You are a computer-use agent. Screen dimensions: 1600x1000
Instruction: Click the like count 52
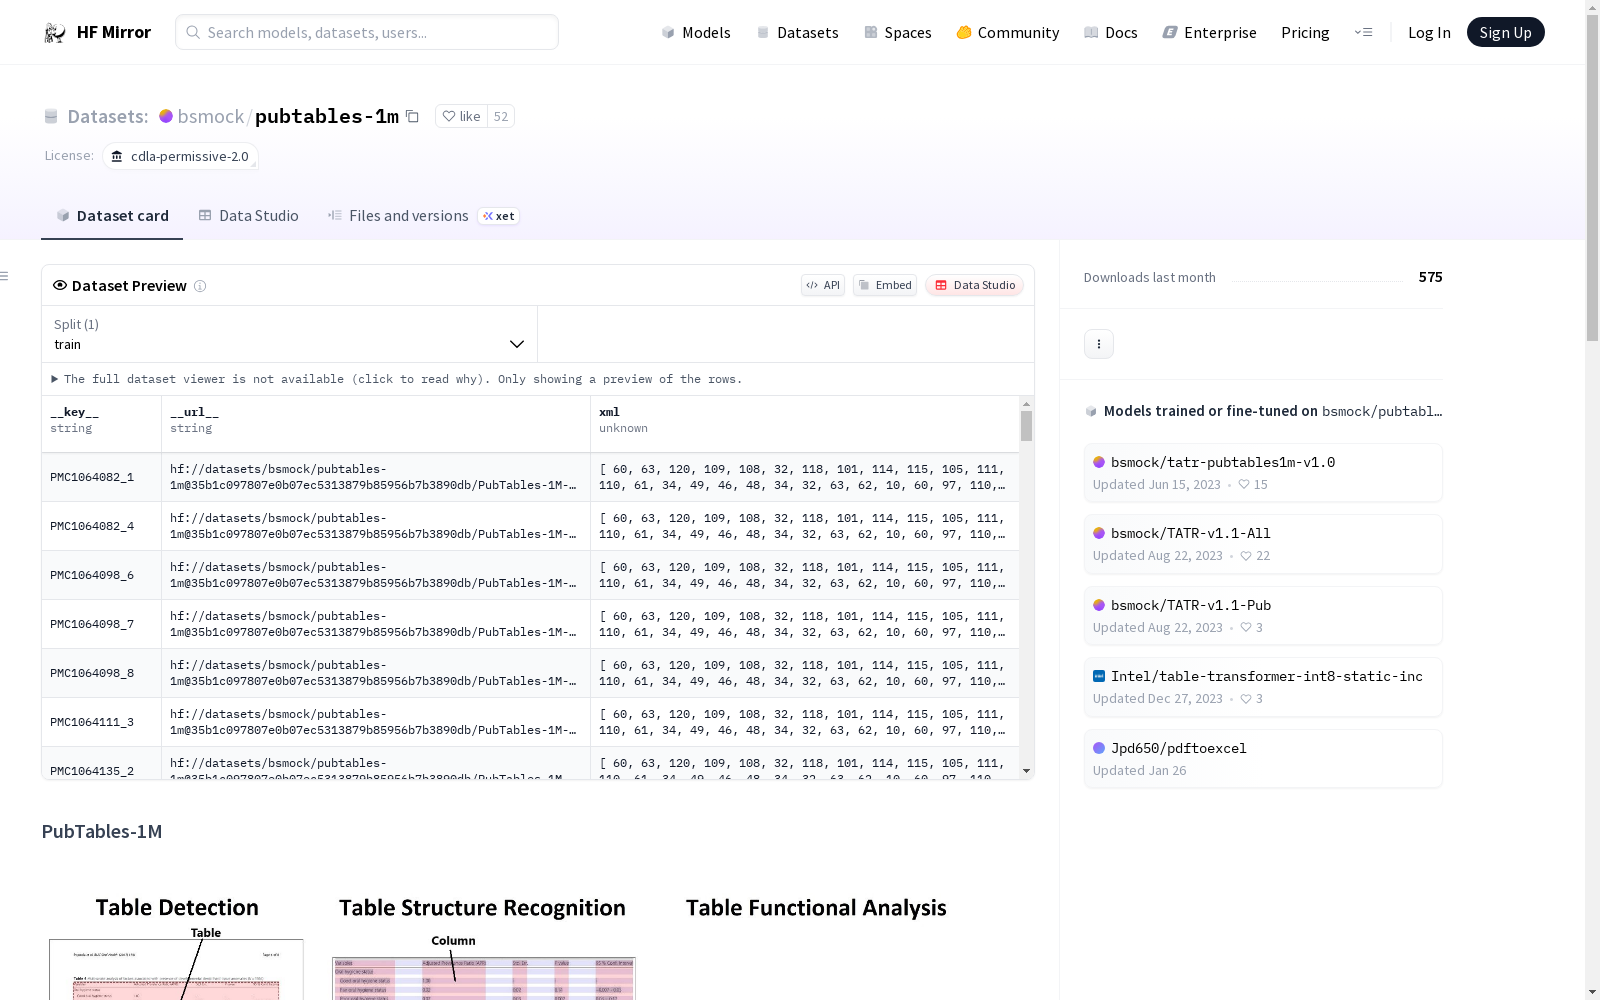[501, 116]
